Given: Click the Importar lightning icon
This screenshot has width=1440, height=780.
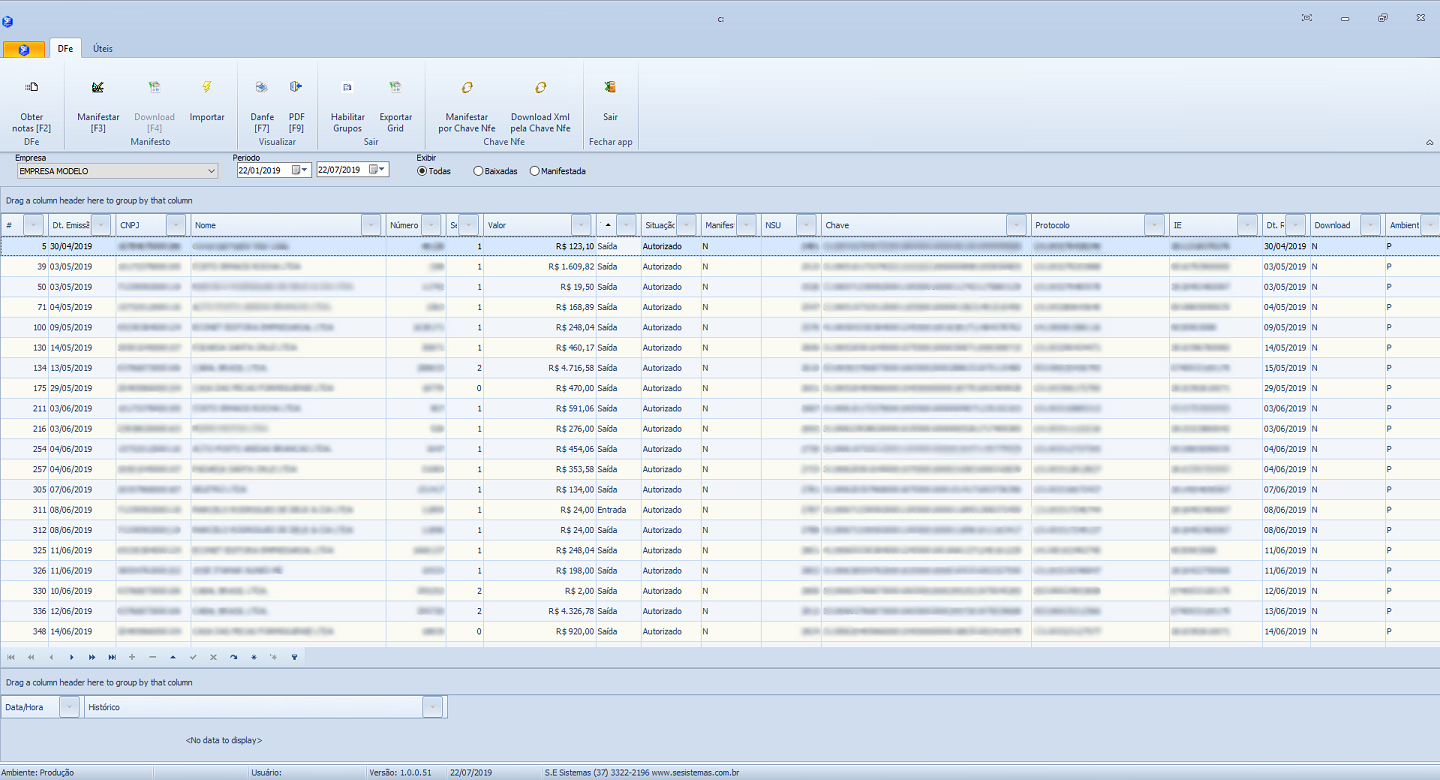Looking at the screenshot, I should [207, 88].
